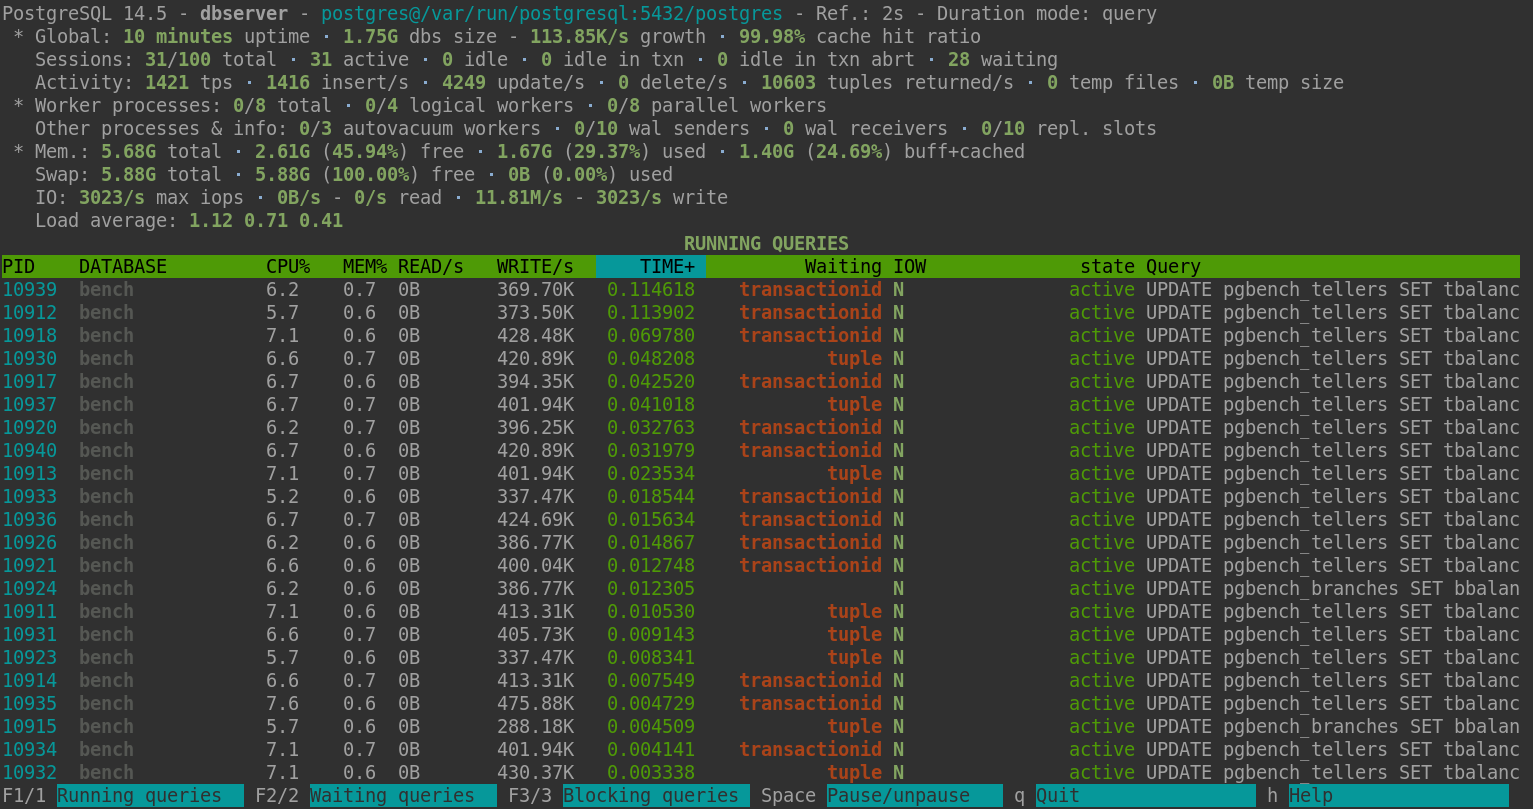
Task: Click the 1.75G dbs size value
Action: [371, 37]
